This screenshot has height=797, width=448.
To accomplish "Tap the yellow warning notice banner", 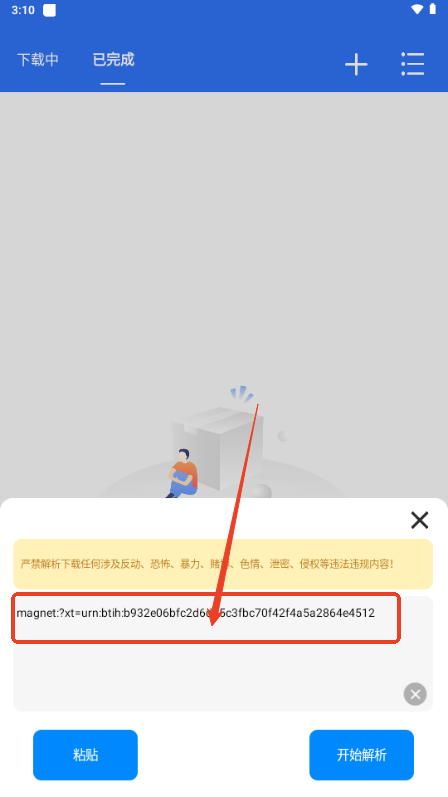I will (x=223, y=564).
